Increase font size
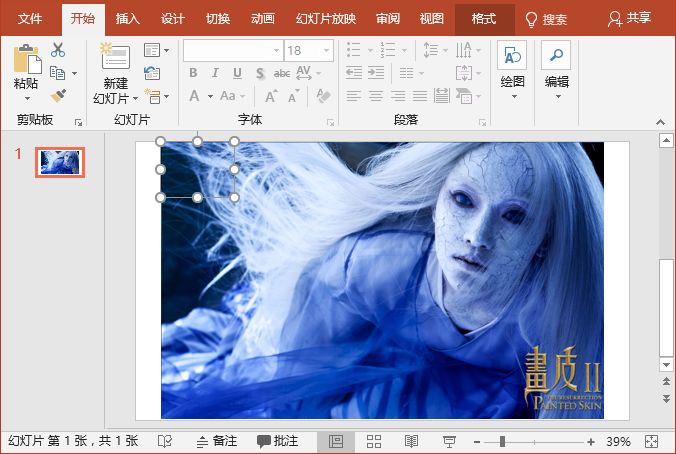Viewport: 676px width, 454px height. (271, 96)
